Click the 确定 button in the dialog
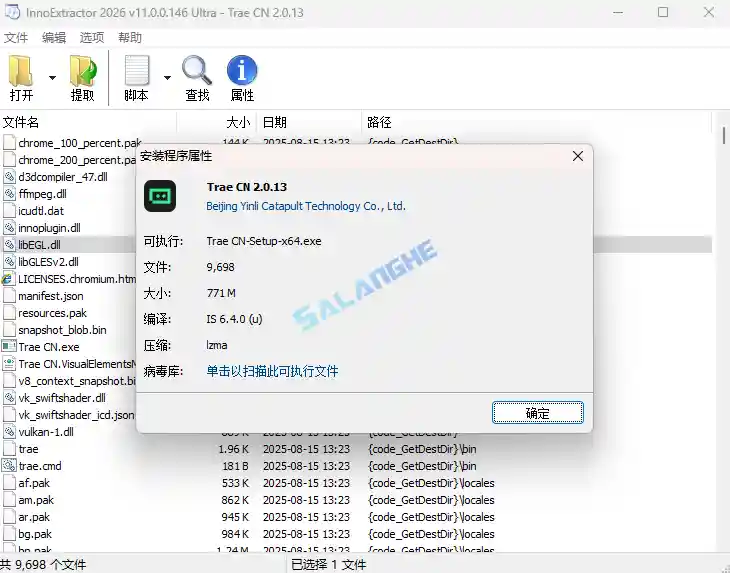 pos(538,413)
